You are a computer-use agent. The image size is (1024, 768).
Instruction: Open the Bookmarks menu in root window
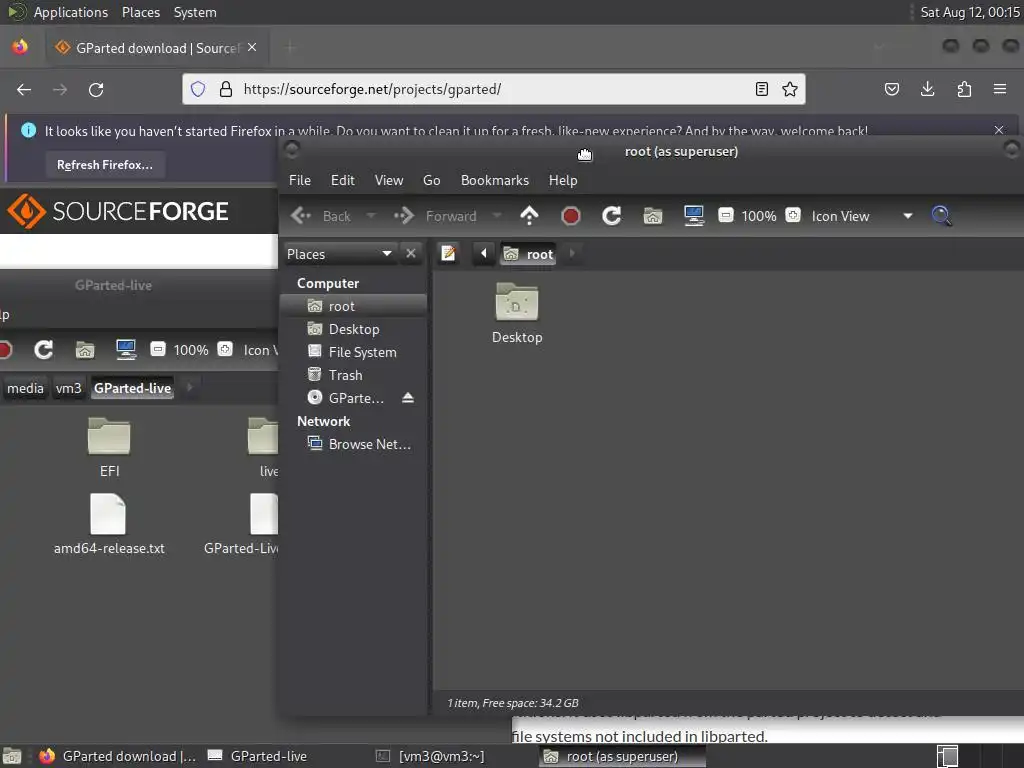(x=494, y=180)
